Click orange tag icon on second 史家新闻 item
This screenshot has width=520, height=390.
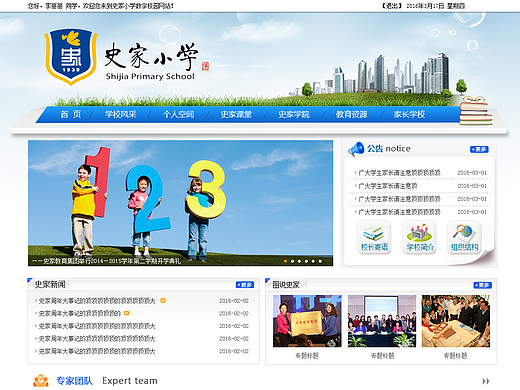point(126,313)
